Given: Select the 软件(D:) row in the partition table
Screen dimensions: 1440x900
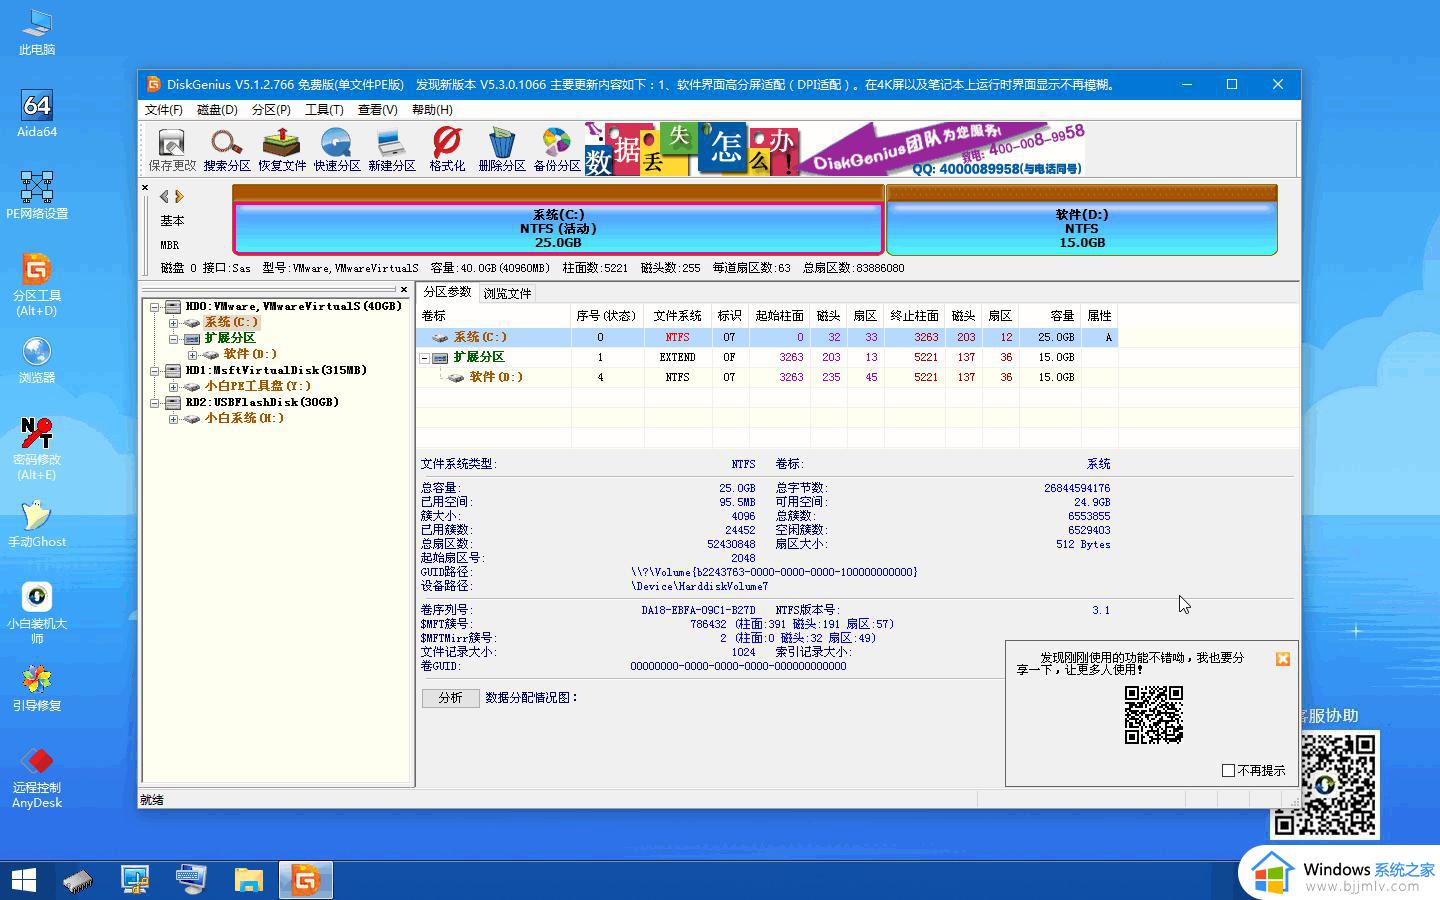Looking at the screenshot, I should point(767,377).
